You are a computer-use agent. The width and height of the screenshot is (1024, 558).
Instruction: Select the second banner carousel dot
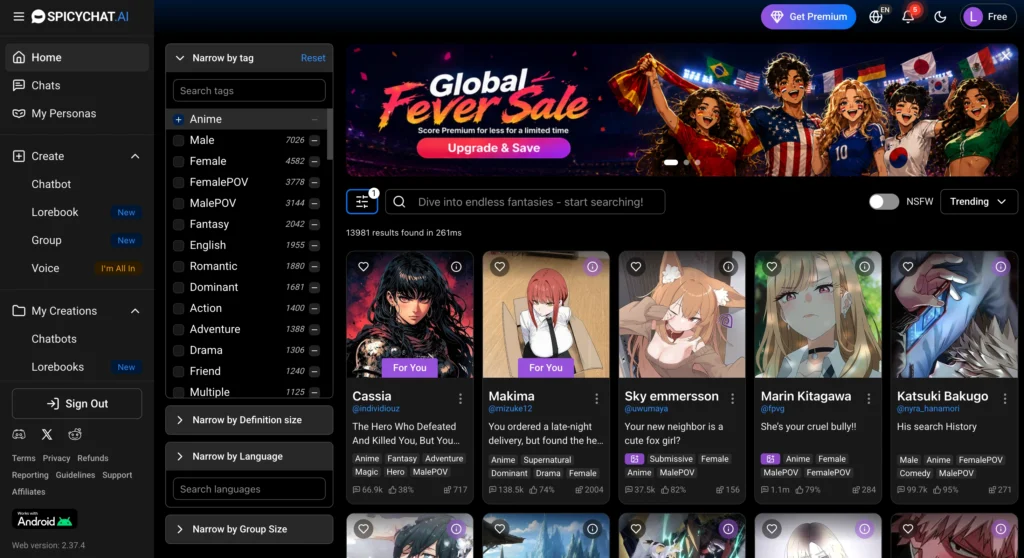(686, 162)
